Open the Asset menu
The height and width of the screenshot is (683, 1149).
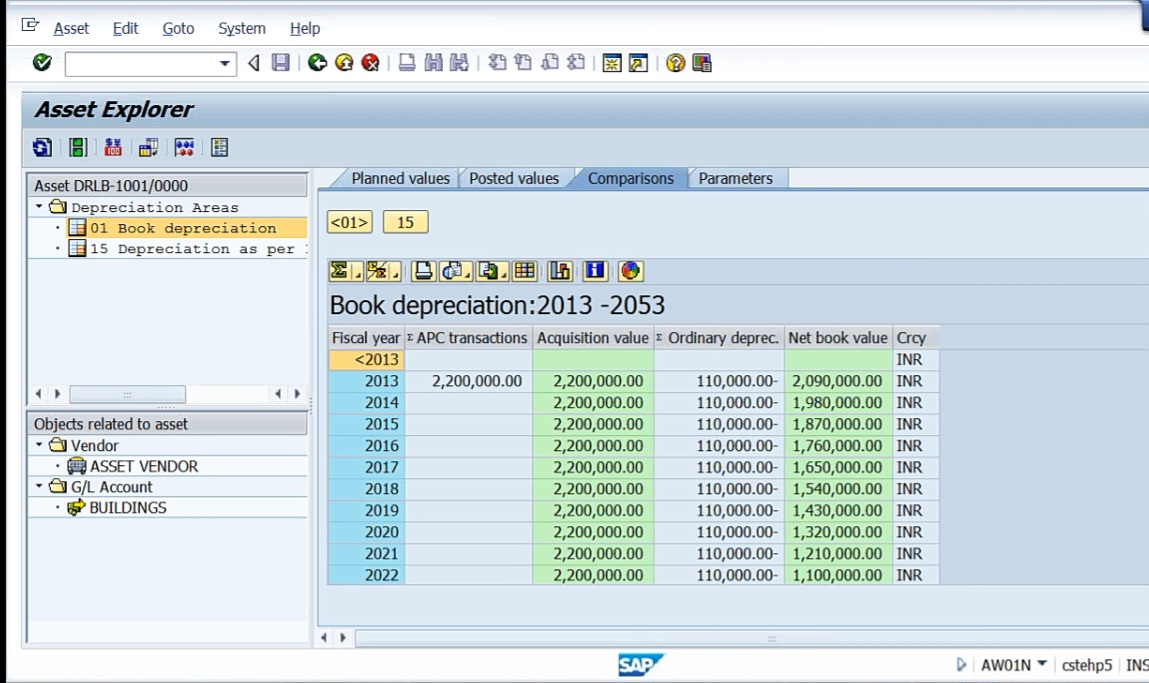[71, 29]
